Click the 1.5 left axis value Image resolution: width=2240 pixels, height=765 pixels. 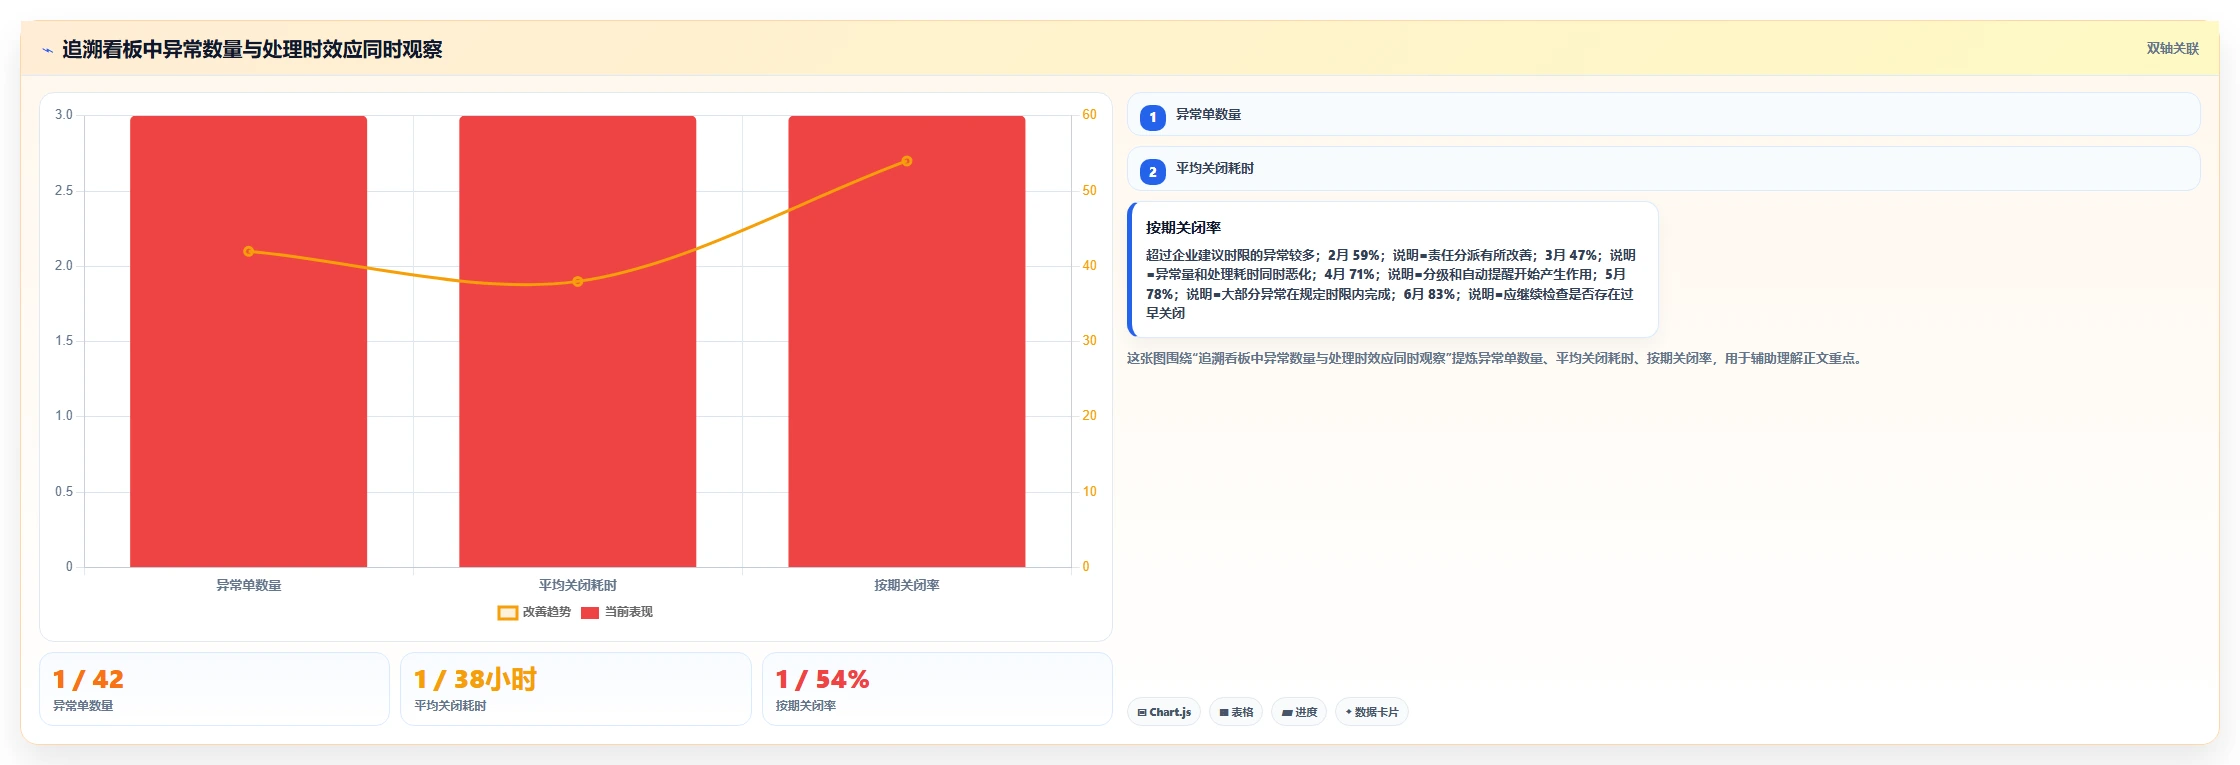[64, 341]
